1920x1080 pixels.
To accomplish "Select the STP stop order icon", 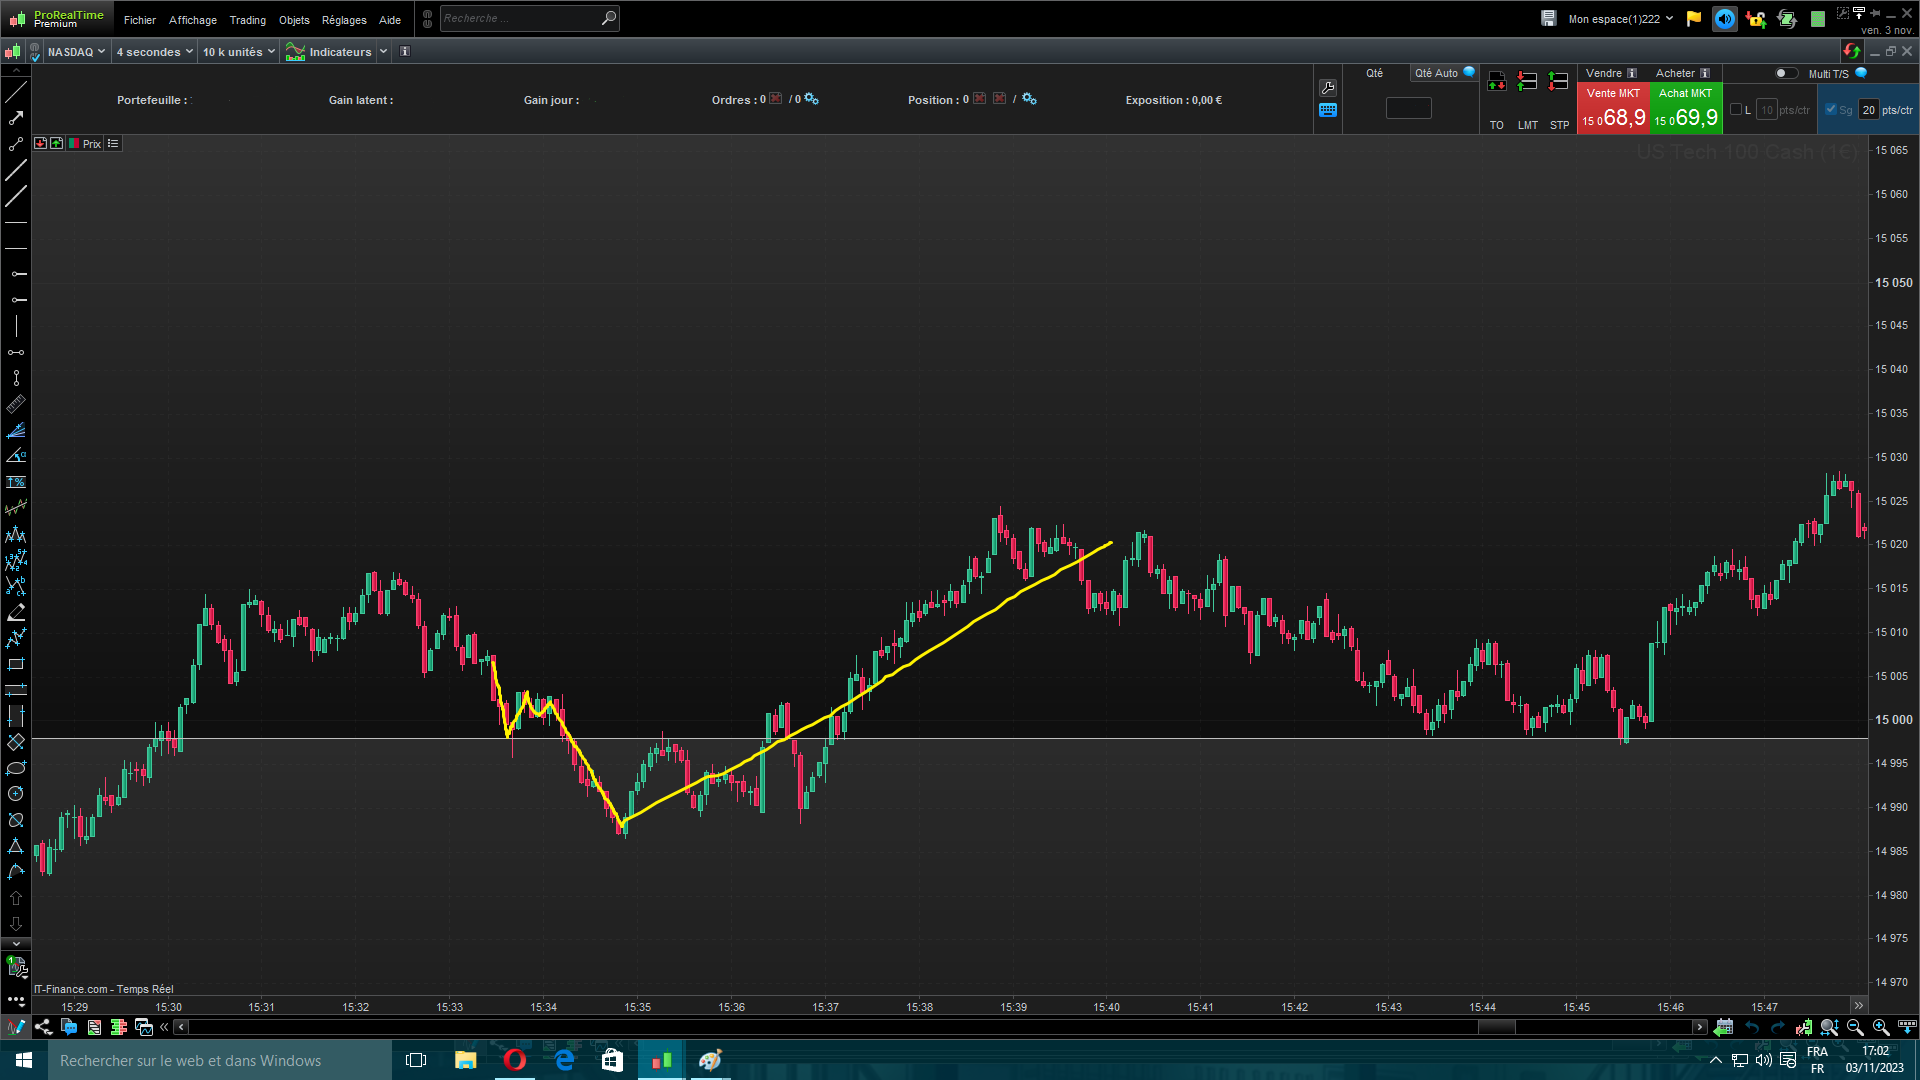I will [x=1558, y=83].
